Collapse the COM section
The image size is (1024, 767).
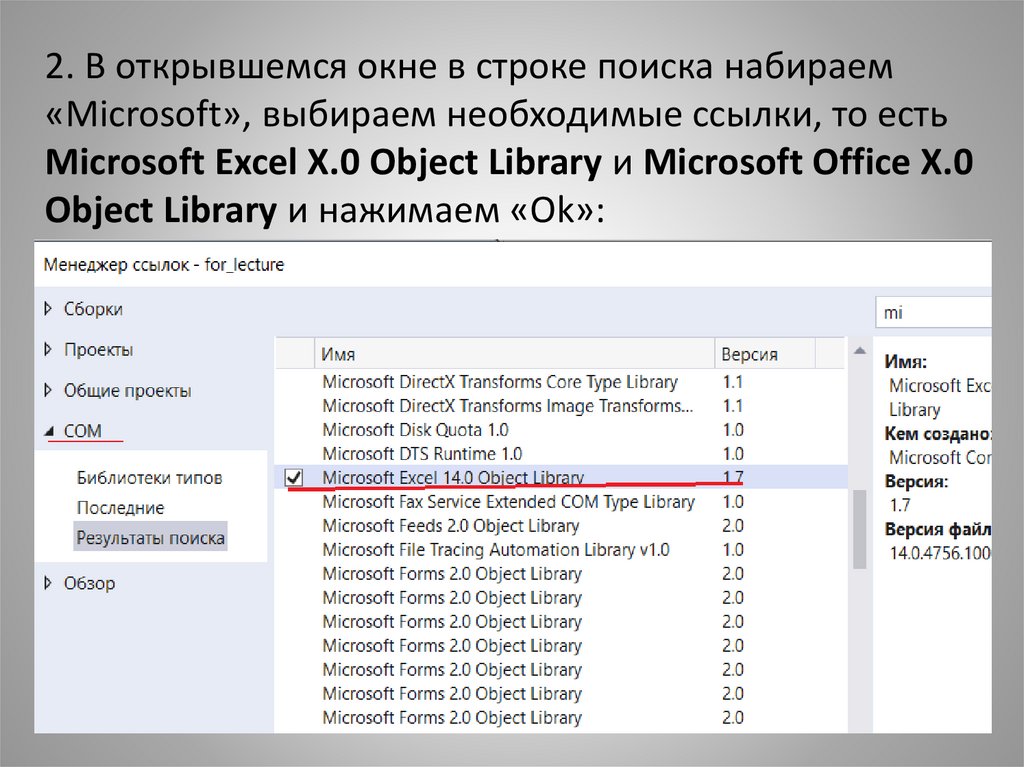[x=49, y=431]
